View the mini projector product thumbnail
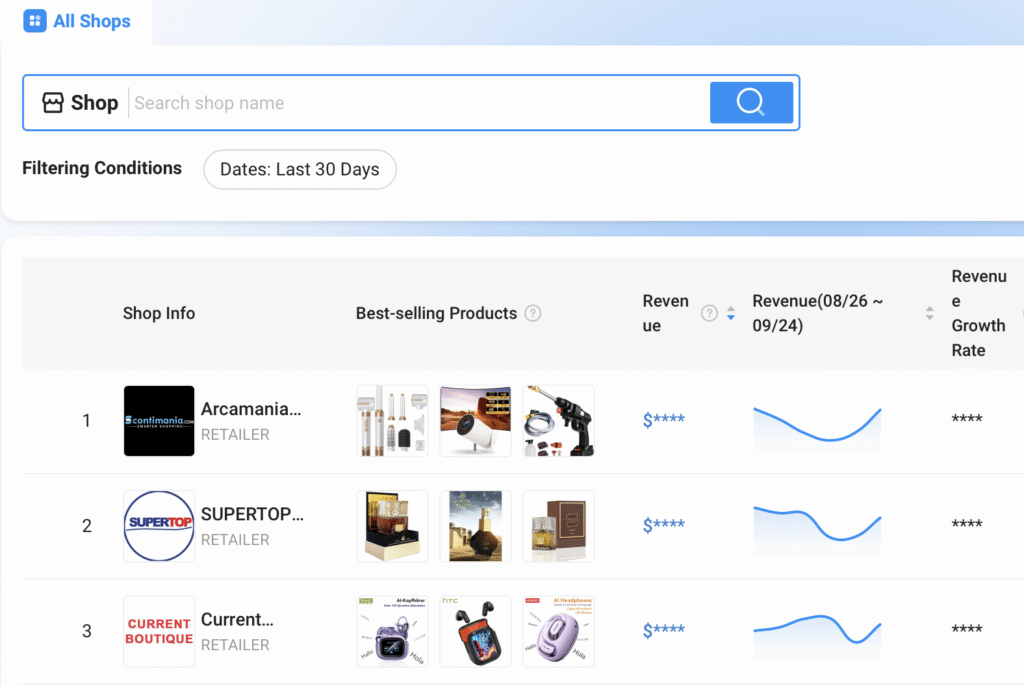This screenshot has height=686, width=1024. click(x=475, y=421)
